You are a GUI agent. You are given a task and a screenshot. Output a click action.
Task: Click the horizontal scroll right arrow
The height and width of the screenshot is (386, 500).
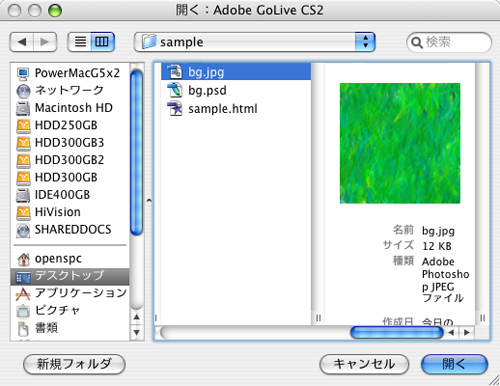pos(467,332)
